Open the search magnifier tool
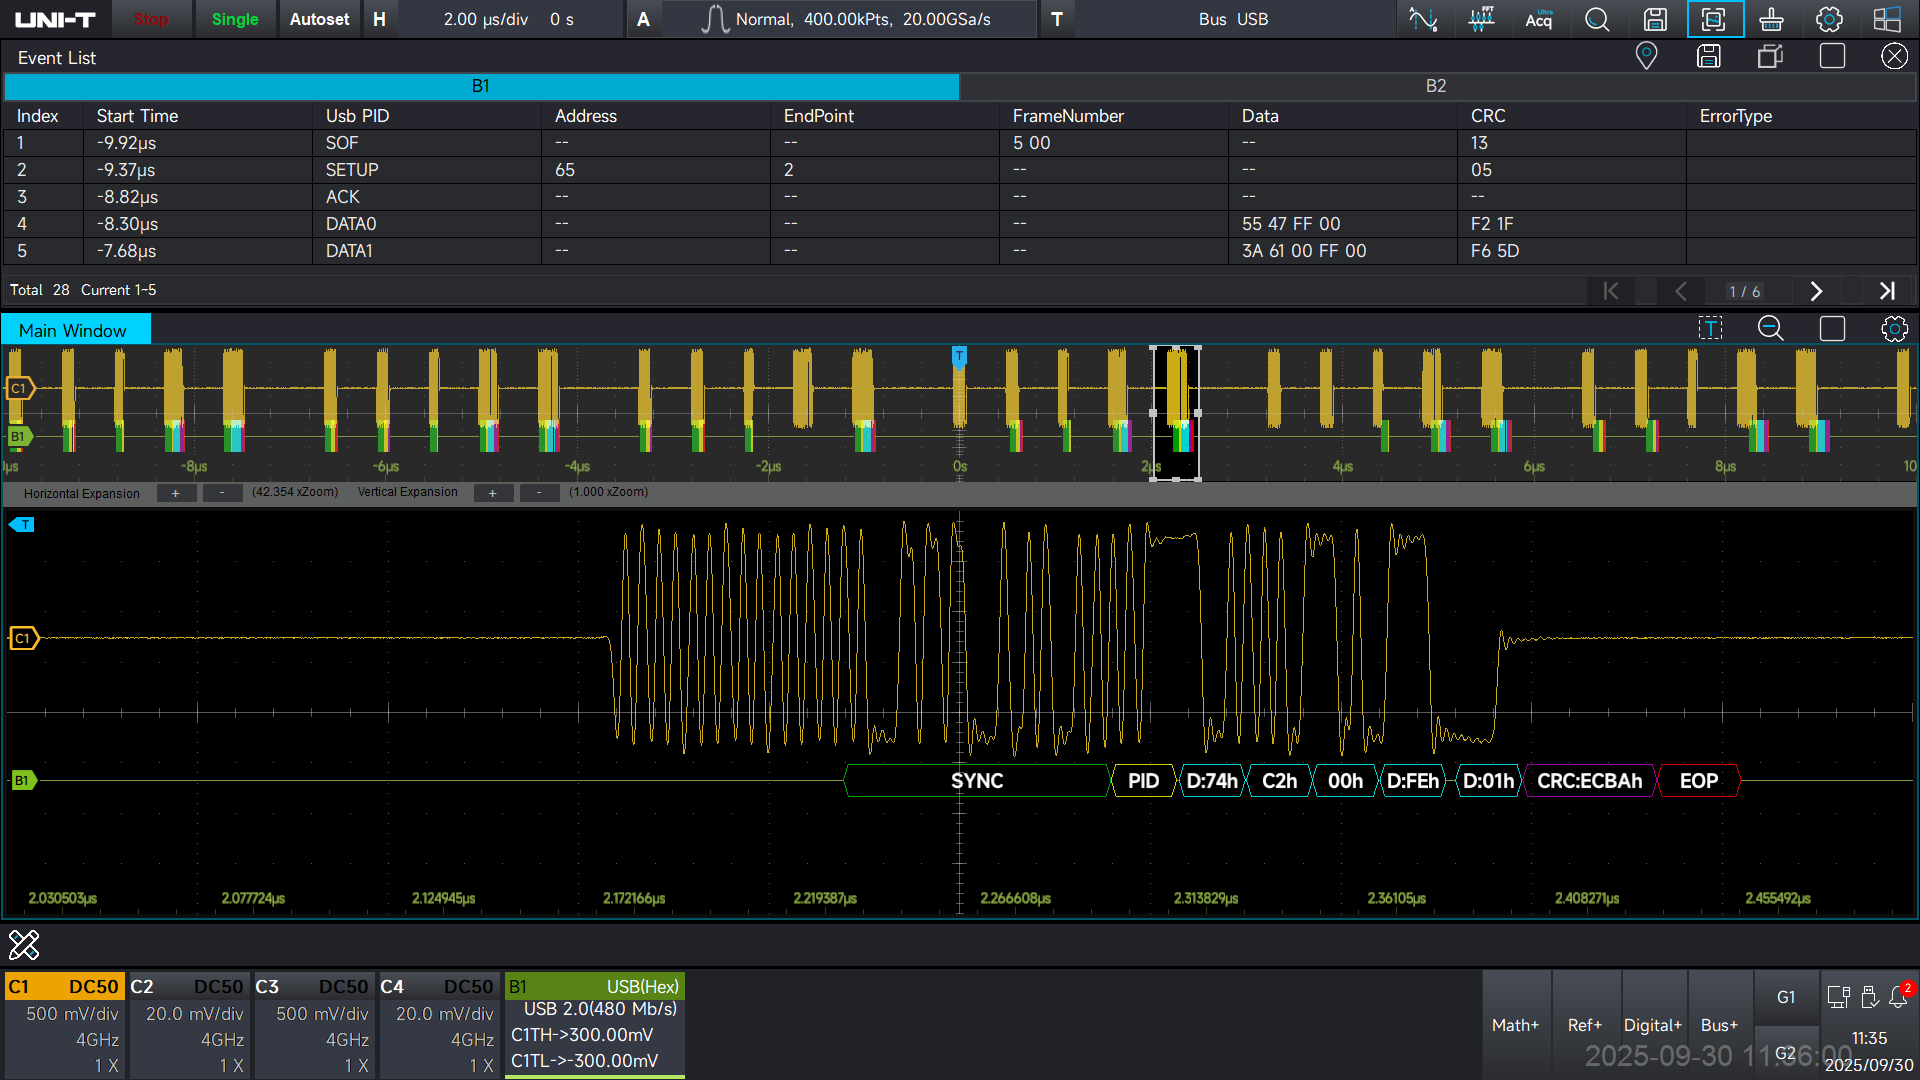1920x1080 pixels. point(1596,19)
